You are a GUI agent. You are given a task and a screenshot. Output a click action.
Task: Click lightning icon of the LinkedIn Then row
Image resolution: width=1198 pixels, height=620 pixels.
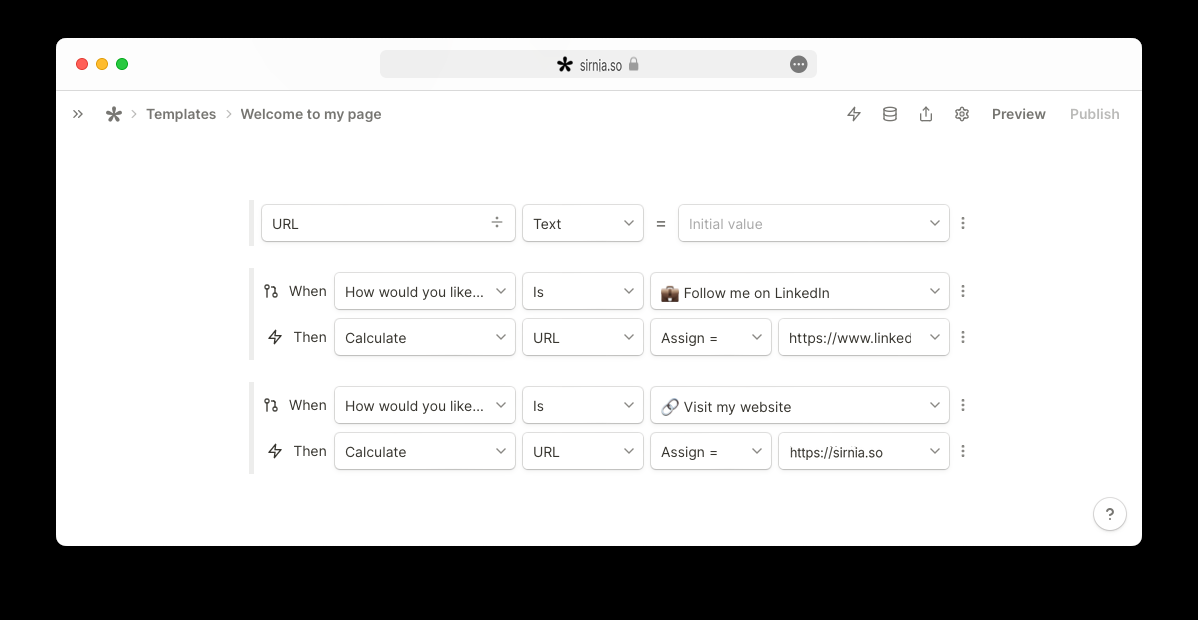tap(275, 337)
